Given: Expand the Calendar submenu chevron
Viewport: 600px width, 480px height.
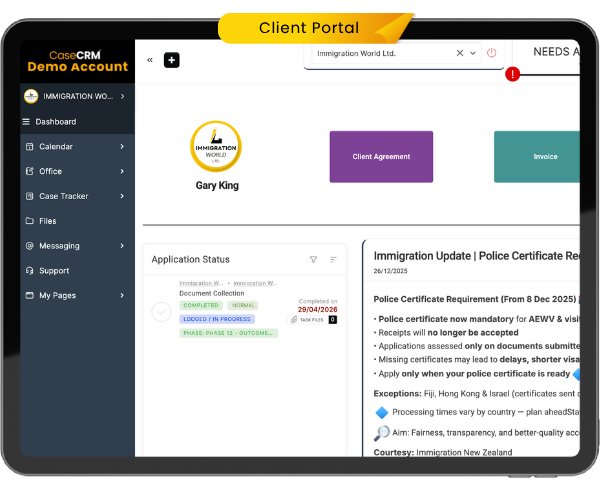Looking at the screenshot, I should (x=122, y=147).
